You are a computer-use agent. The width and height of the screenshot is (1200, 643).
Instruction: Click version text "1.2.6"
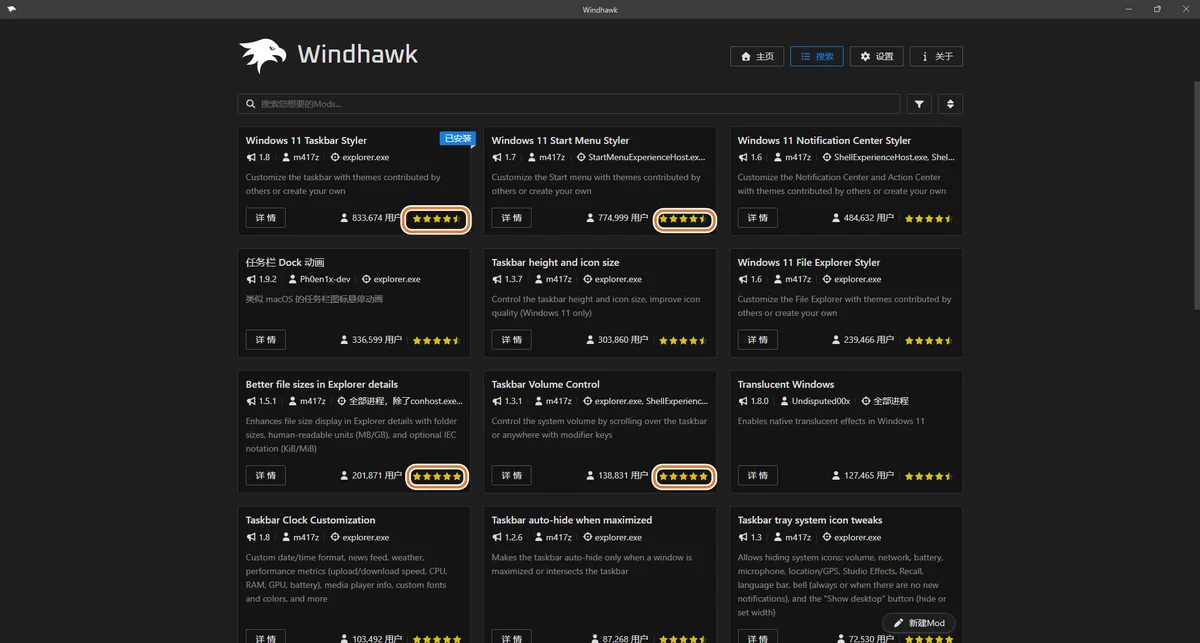514,537
